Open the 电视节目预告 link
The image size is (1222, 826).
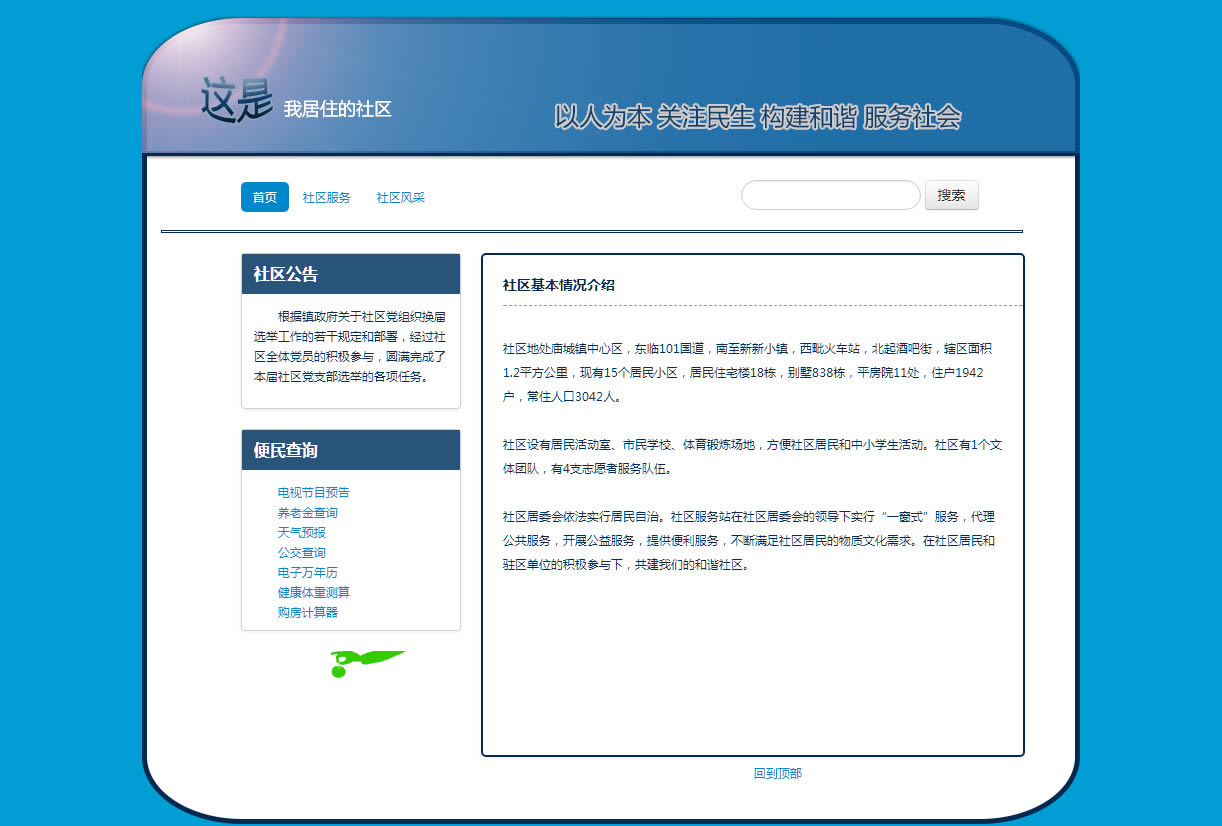(314, 492)
